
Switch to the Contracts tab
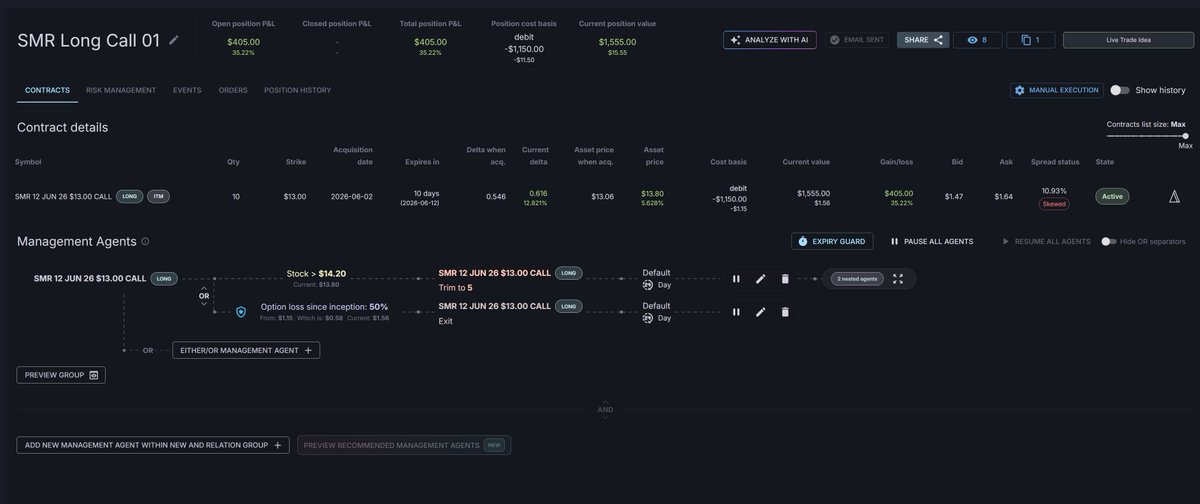[47, 90]
